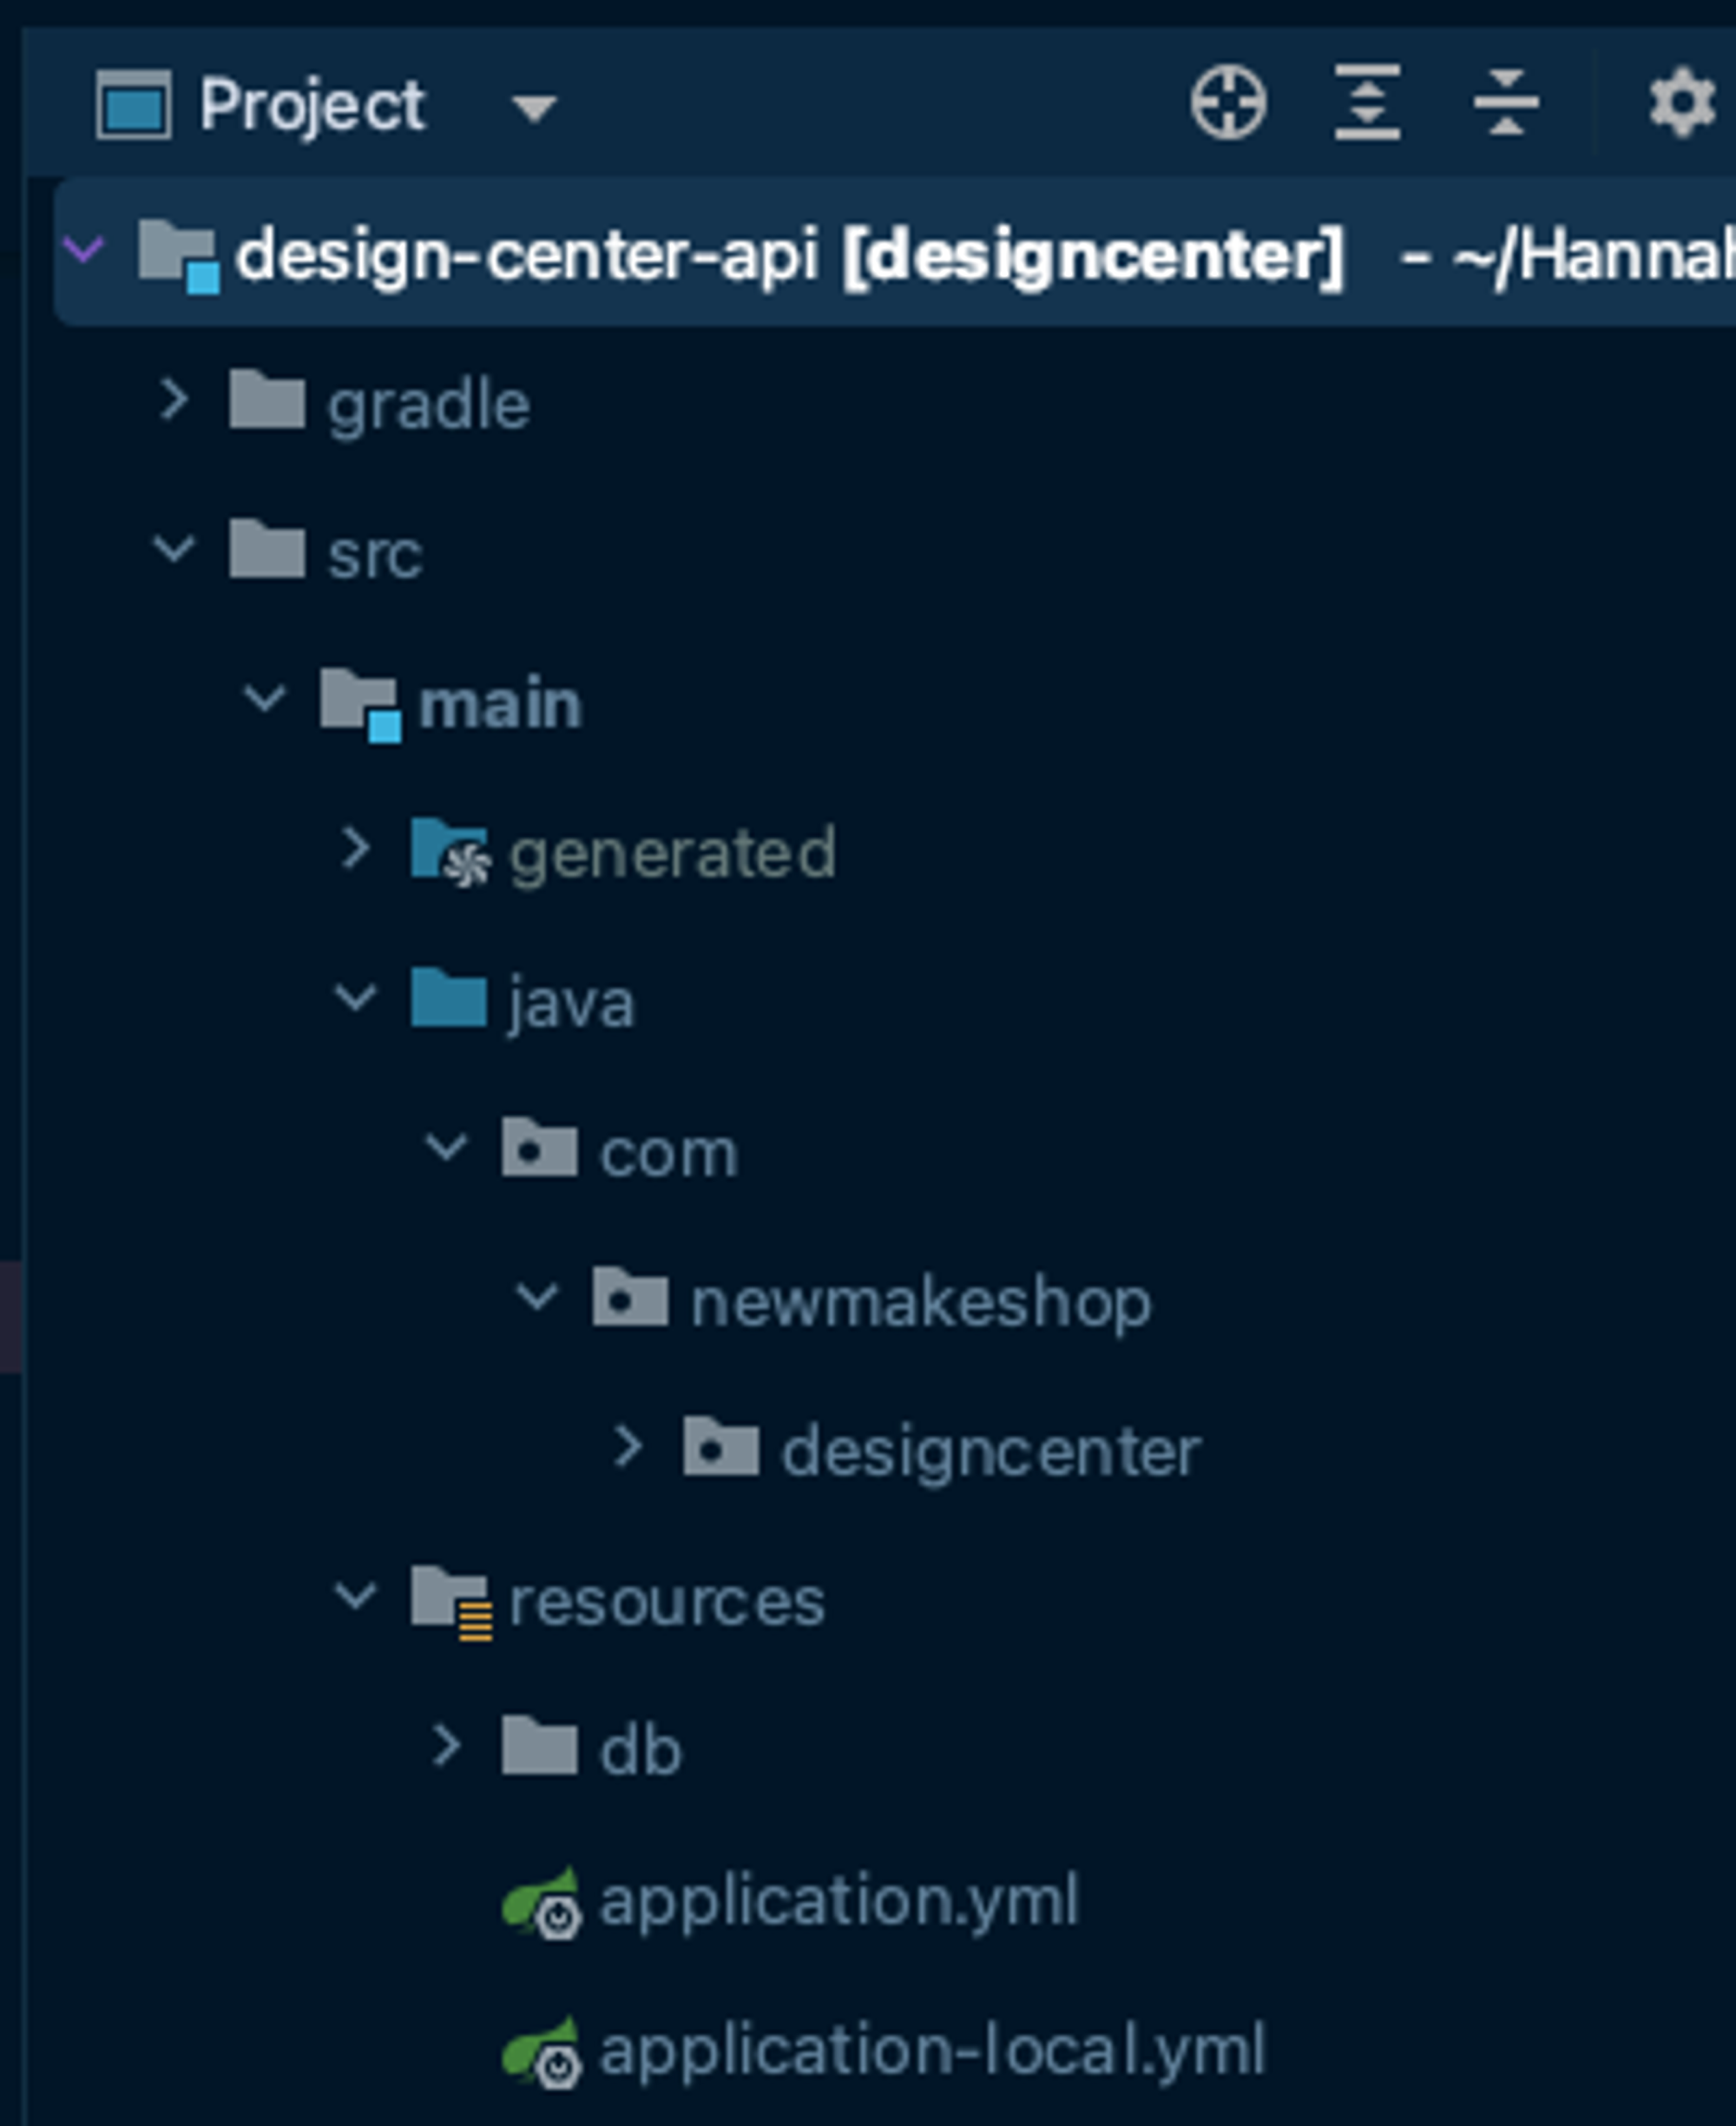Click the Project view window icon
This screenshot has height=2126, width=1736.
[x=133, y=104]
